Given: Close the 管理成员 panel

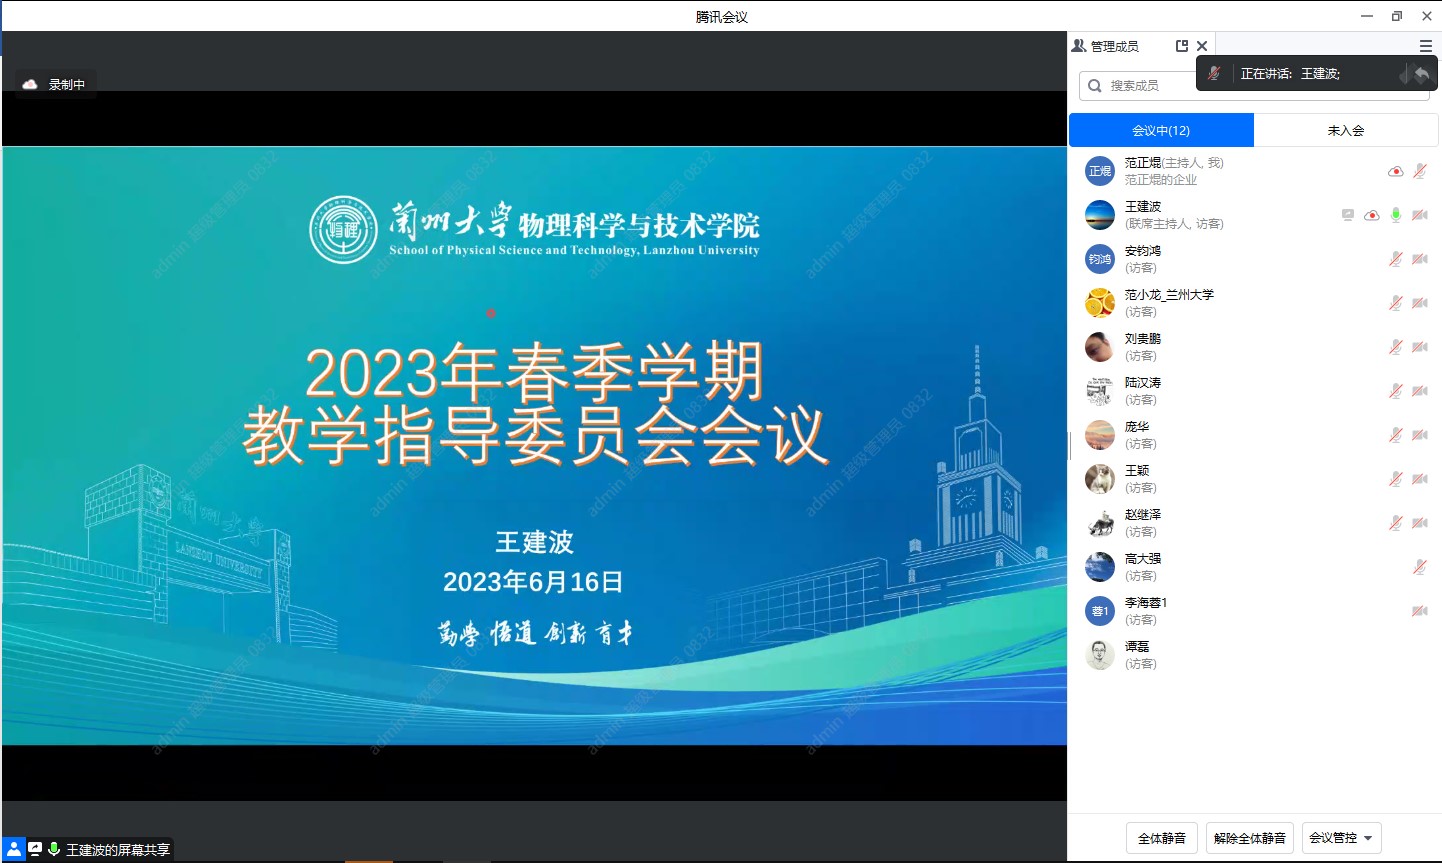Looking at the screenshot, I should (x=1202, y=46).
